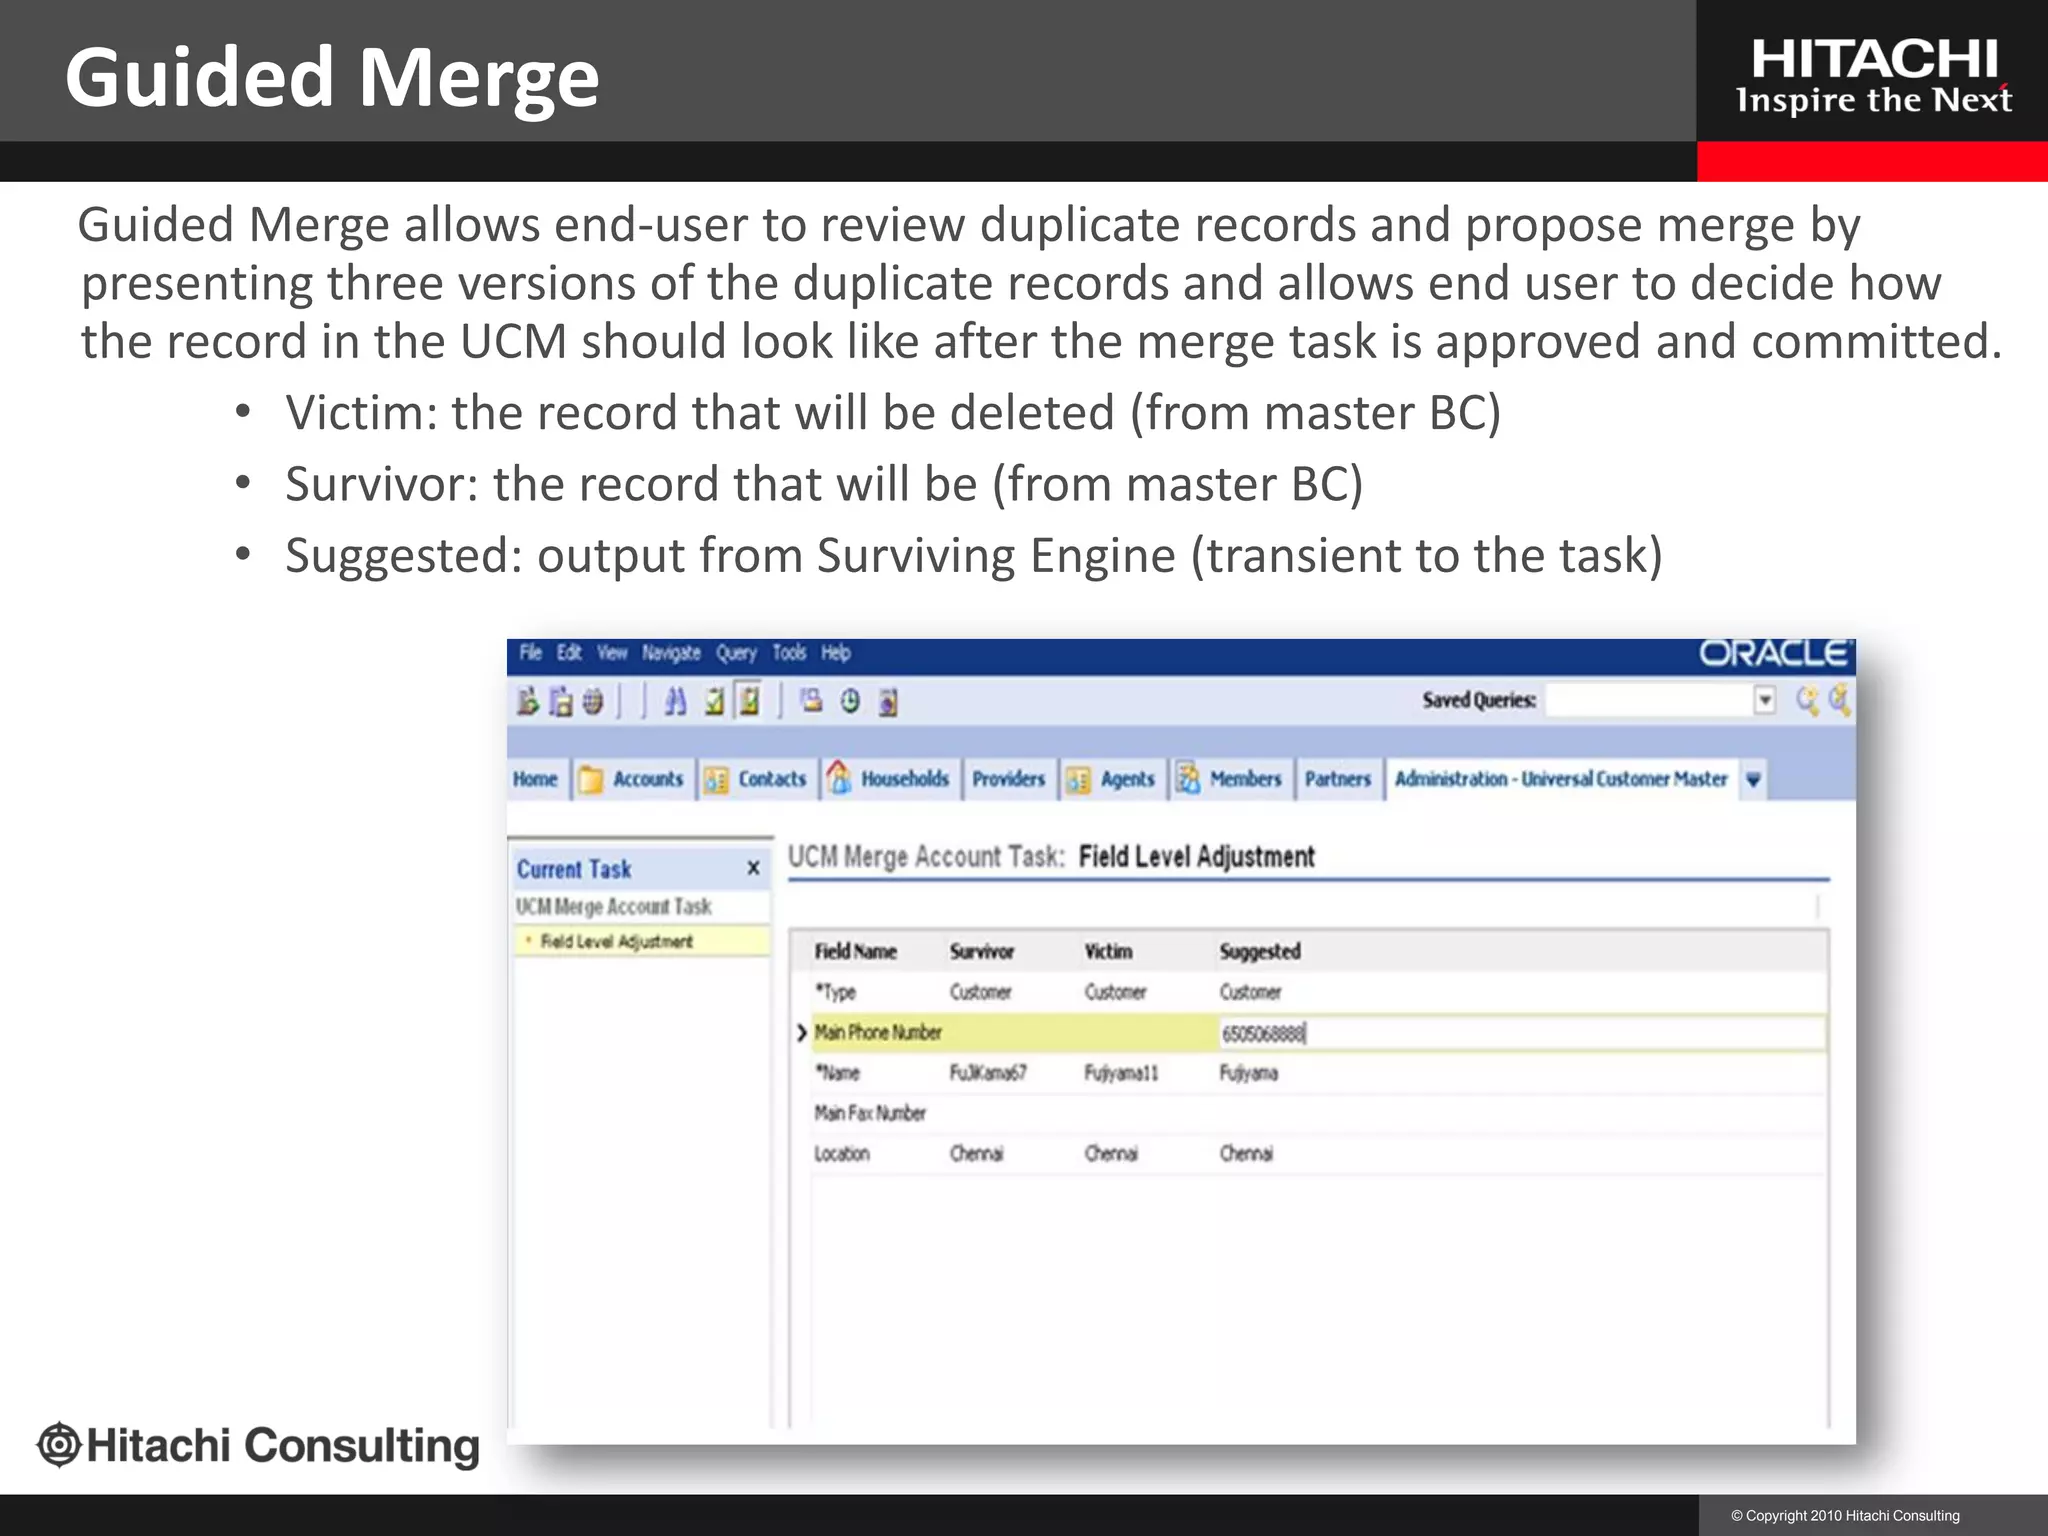This screenshot has height=1536, width=2048.
Task: Click the Accounts tab folder icon
Action: point(591,780)
